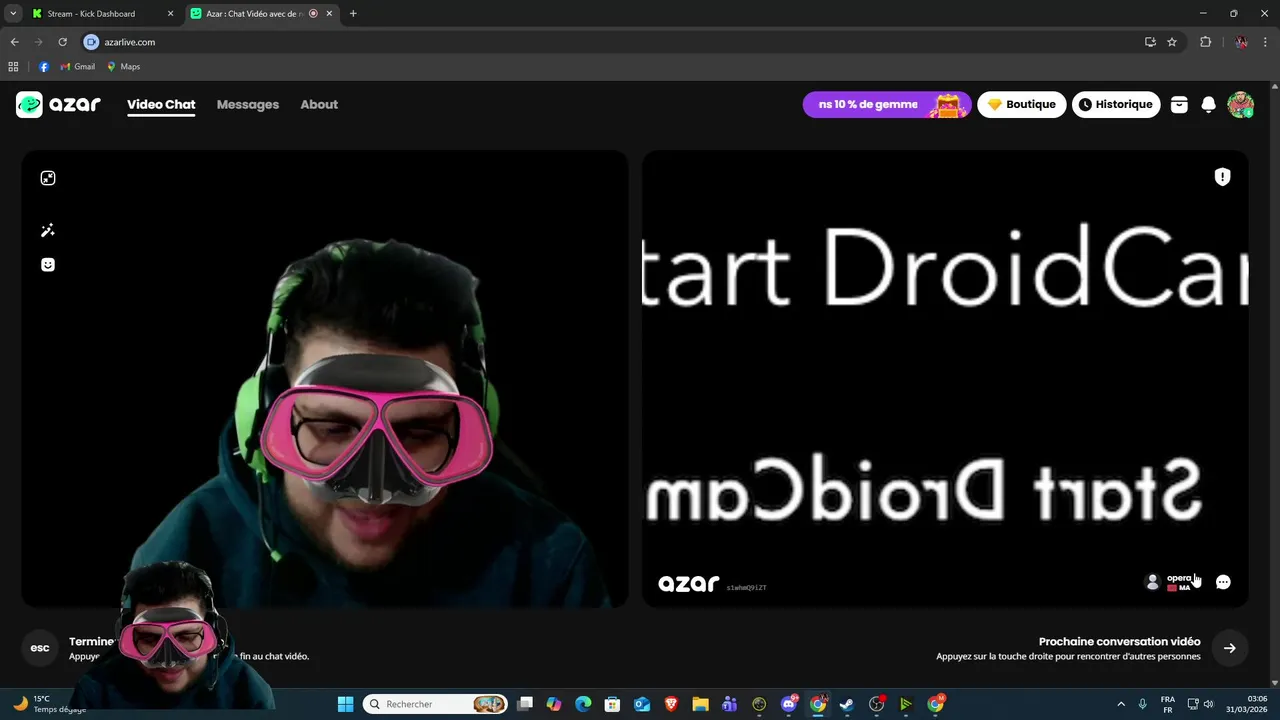Open Task View on the taskbar
Image resolution: width=1280 pixels, height=720 pixels.
pos(525,704)
